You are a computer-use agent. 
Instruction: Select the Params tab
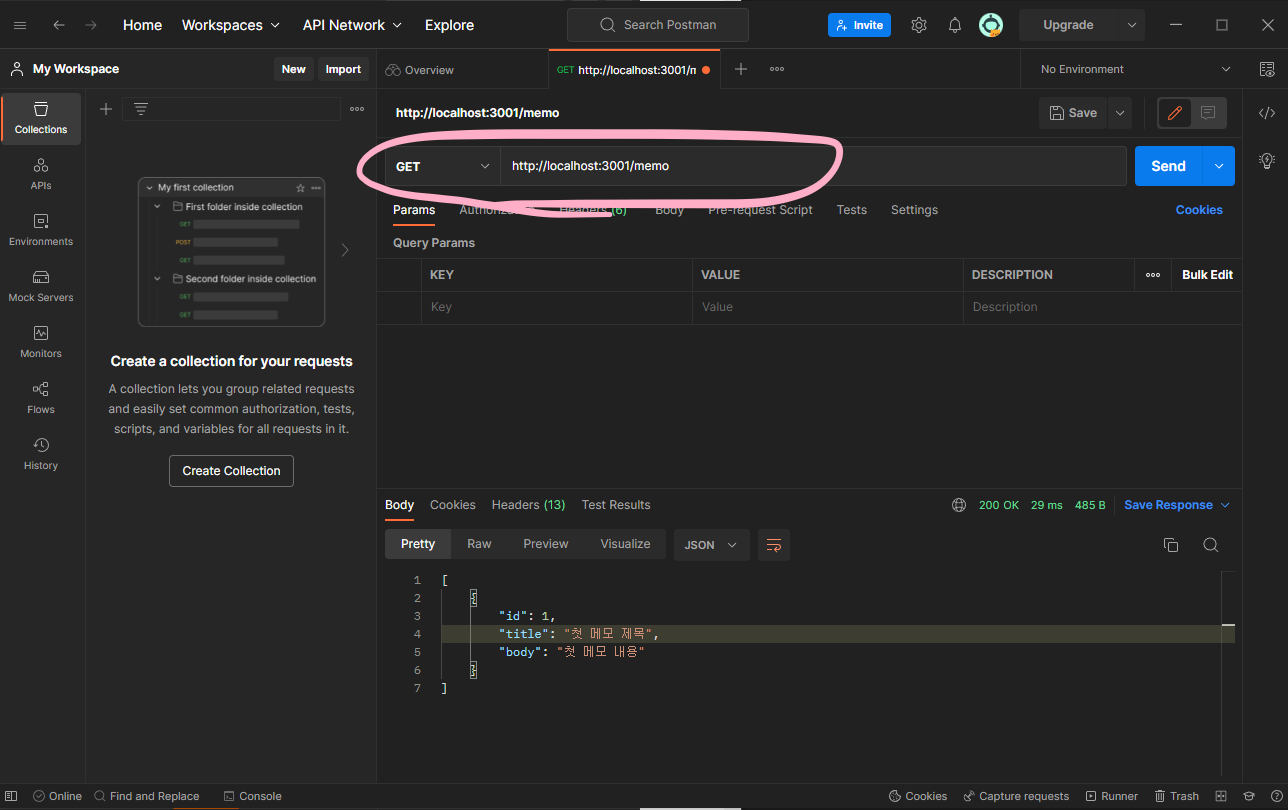coord(414,210)
